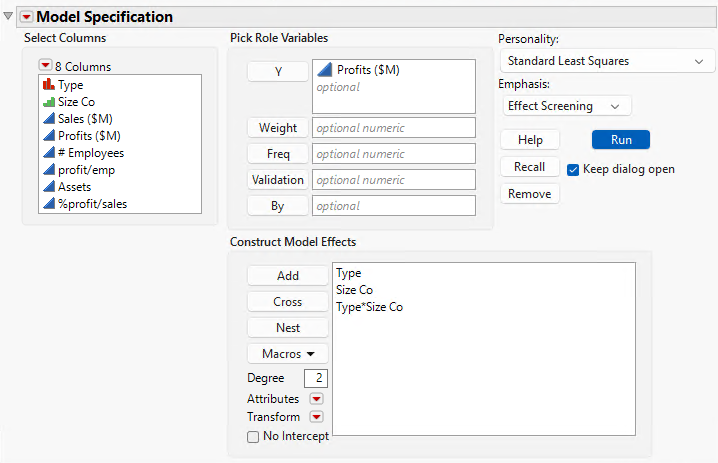Open the Emphasis Effect Screening dropdown

567,105
